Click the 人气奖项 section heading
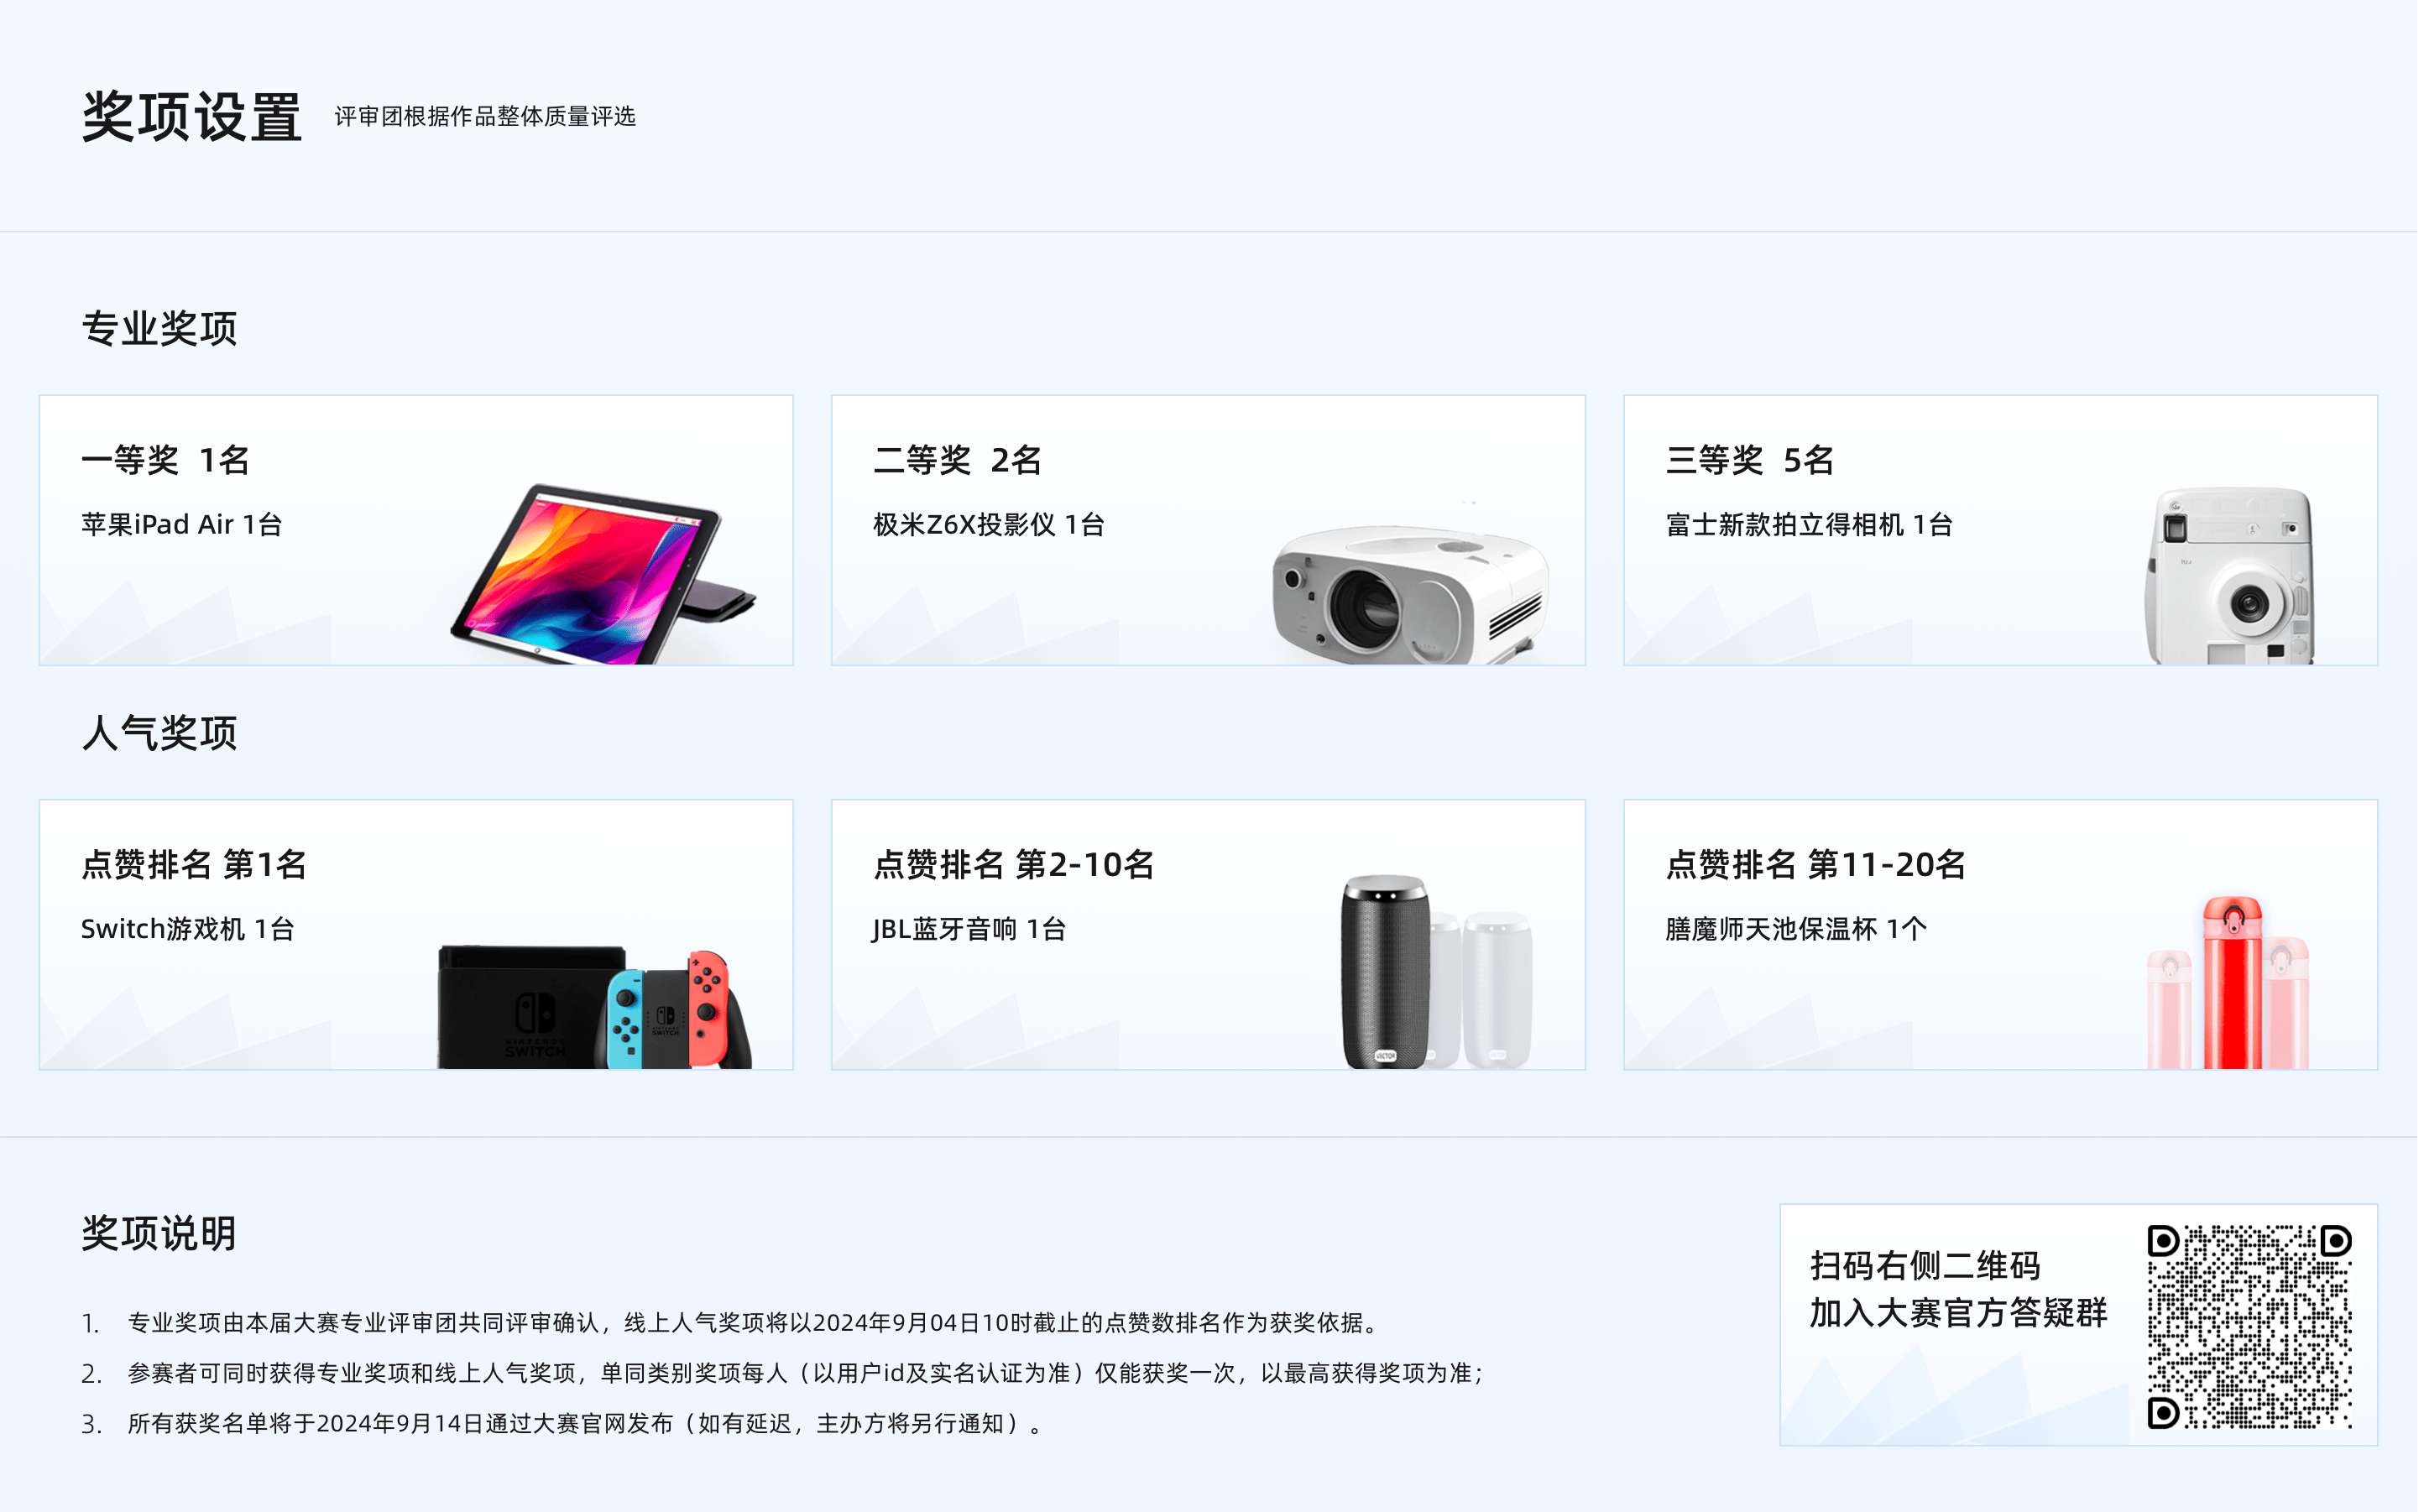The width and height of the screenshot is (2424, 1512). click(x=160, y=734)
